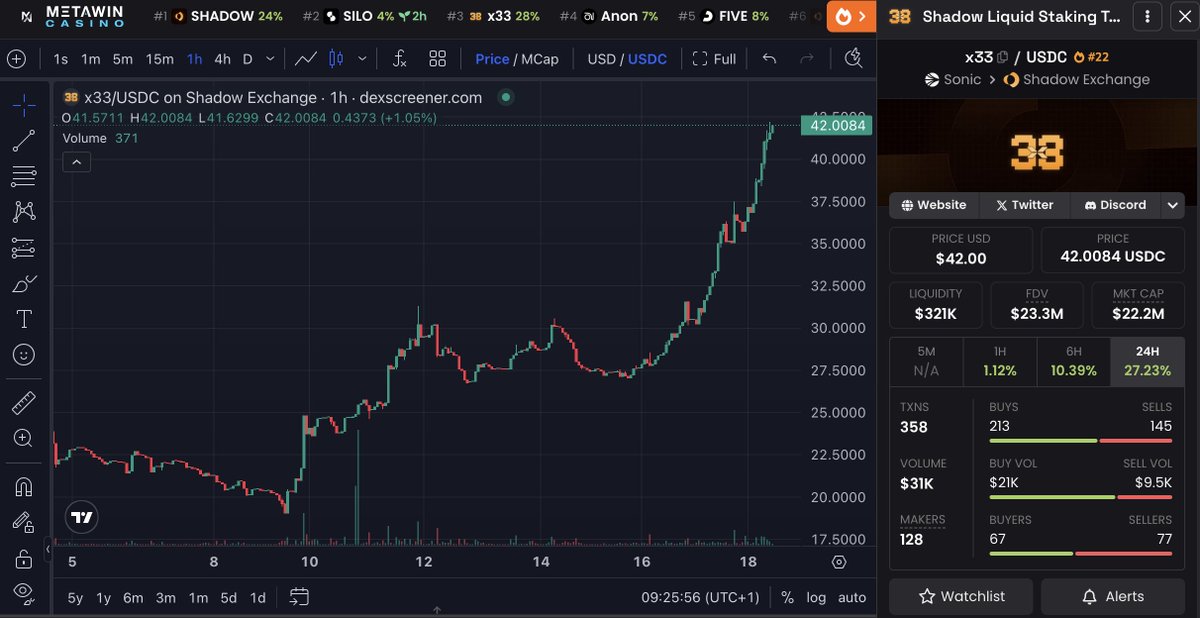Select the brush drawing tool
The width and height of the screenshot is (1200, 618).
coord(24,284)
